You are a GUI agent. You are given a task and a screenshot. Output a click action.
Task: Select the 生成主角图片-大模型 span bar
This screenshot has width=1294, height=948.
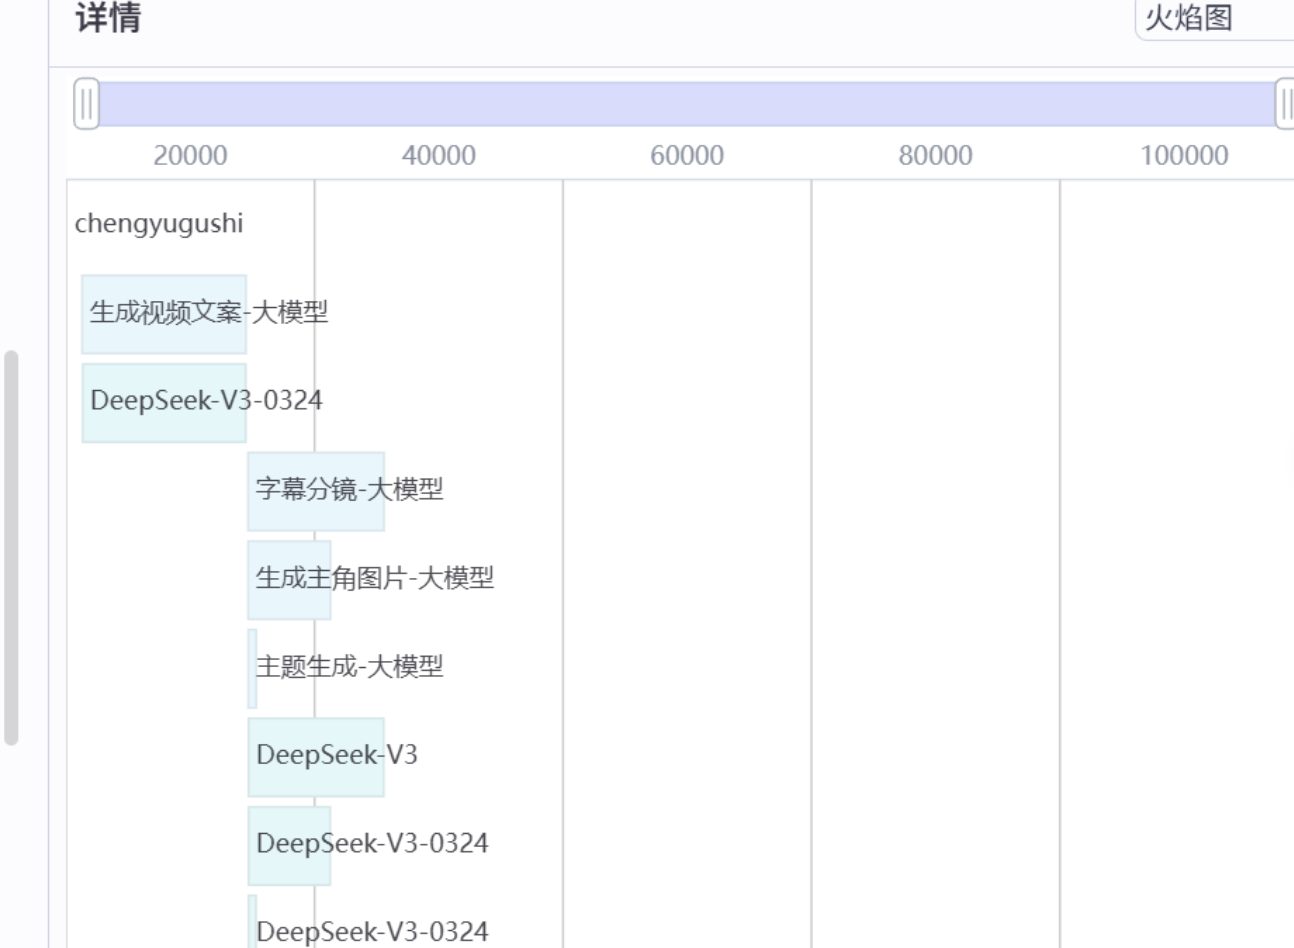[x=289, y=579]
